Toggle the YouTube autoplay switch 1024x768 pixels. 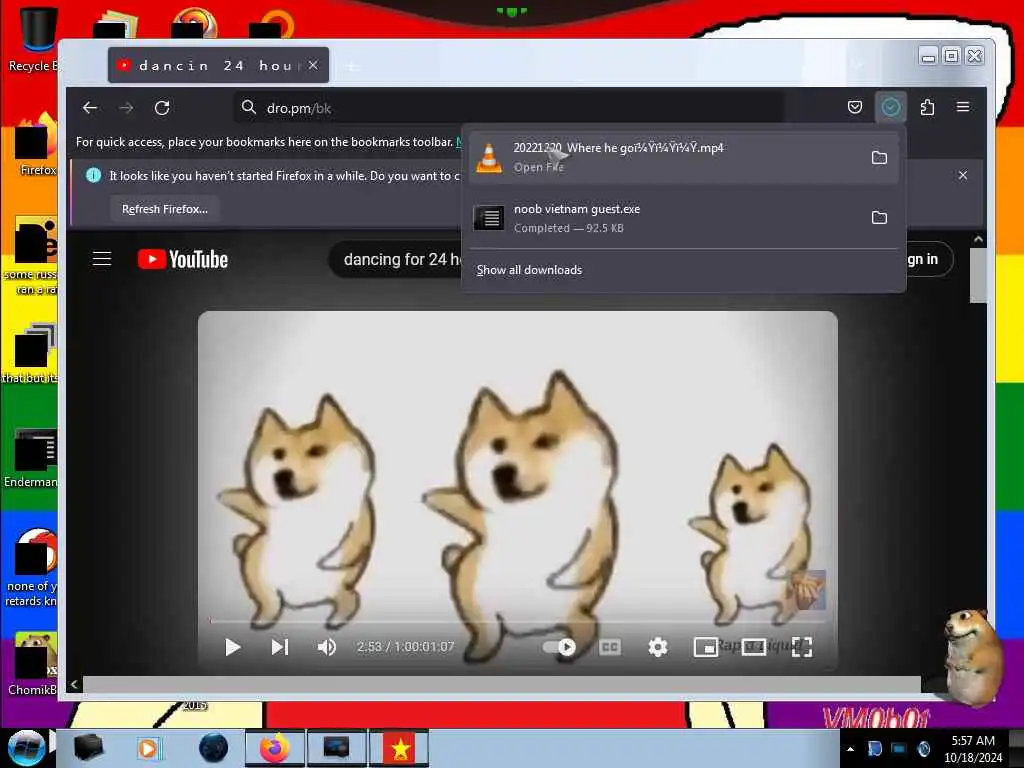tap(560, 647)
